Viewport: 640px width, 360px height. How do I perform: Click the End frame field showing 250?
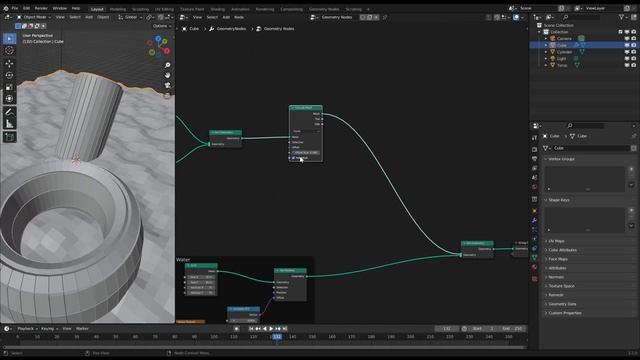[x=513, y=329]
